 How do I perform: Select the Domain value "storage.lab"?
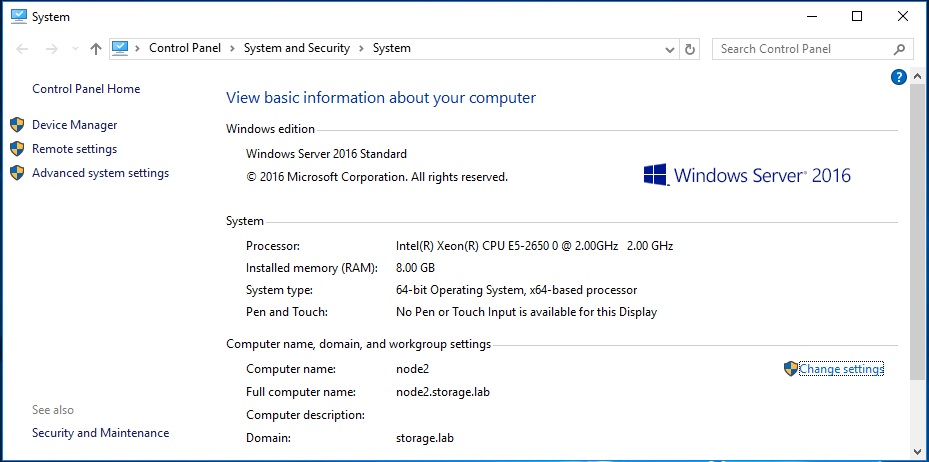(425, 439)
